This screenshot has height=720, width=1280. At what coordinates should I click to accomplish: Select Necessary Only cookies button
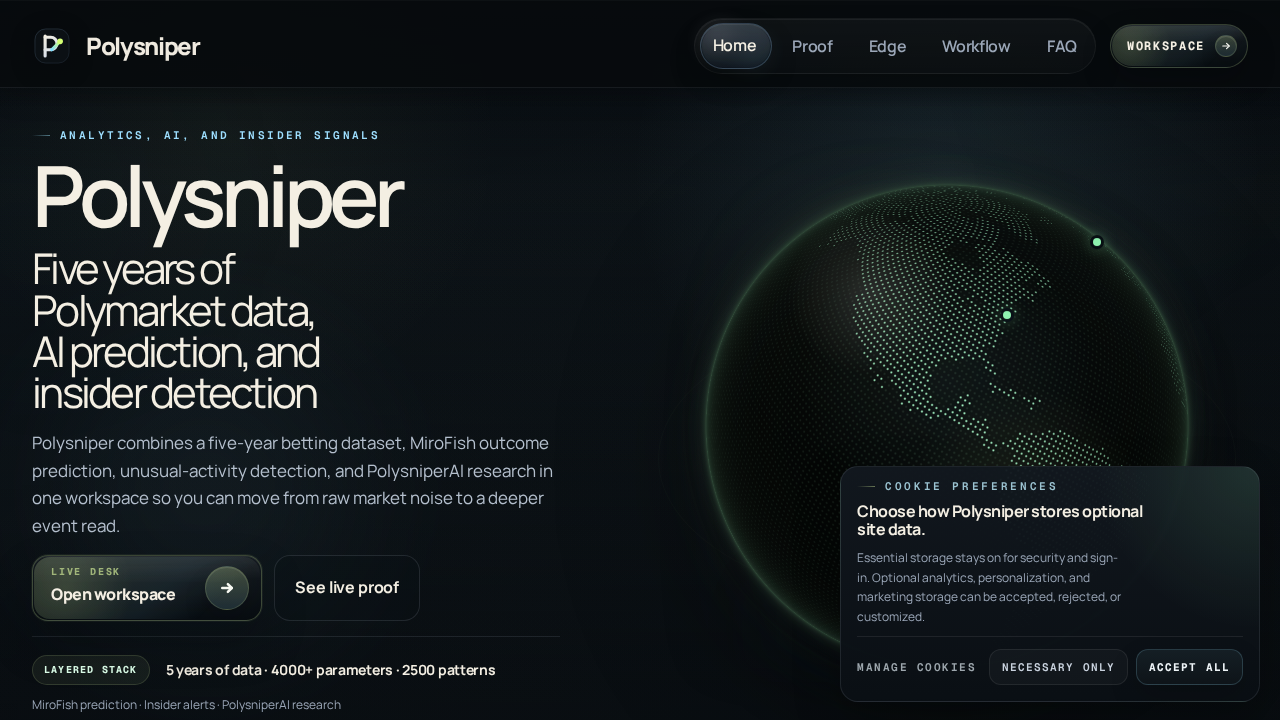[x=1058, y=667]
